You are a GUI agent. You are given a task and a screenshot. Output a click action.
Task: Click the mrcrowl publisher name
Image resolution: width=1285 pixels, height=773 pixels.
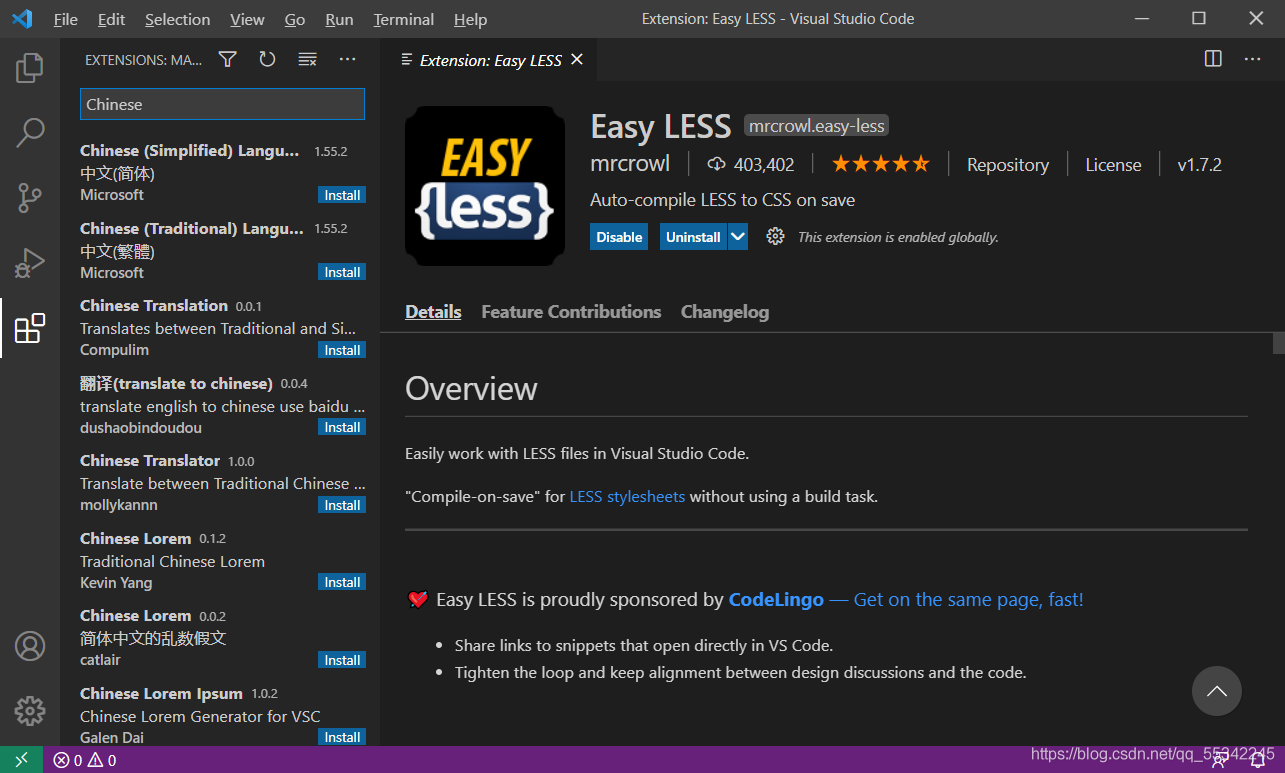(x=630, y=164)
